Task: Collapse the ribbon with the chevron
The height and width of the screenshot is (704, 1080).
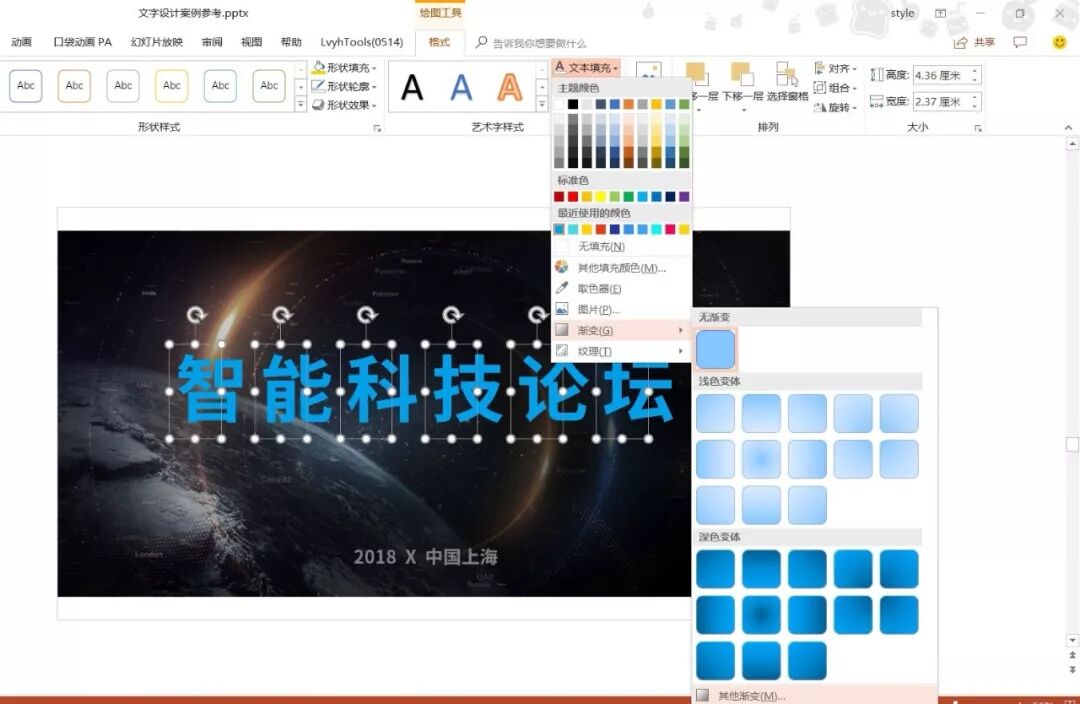Action: pos(1068,127)
